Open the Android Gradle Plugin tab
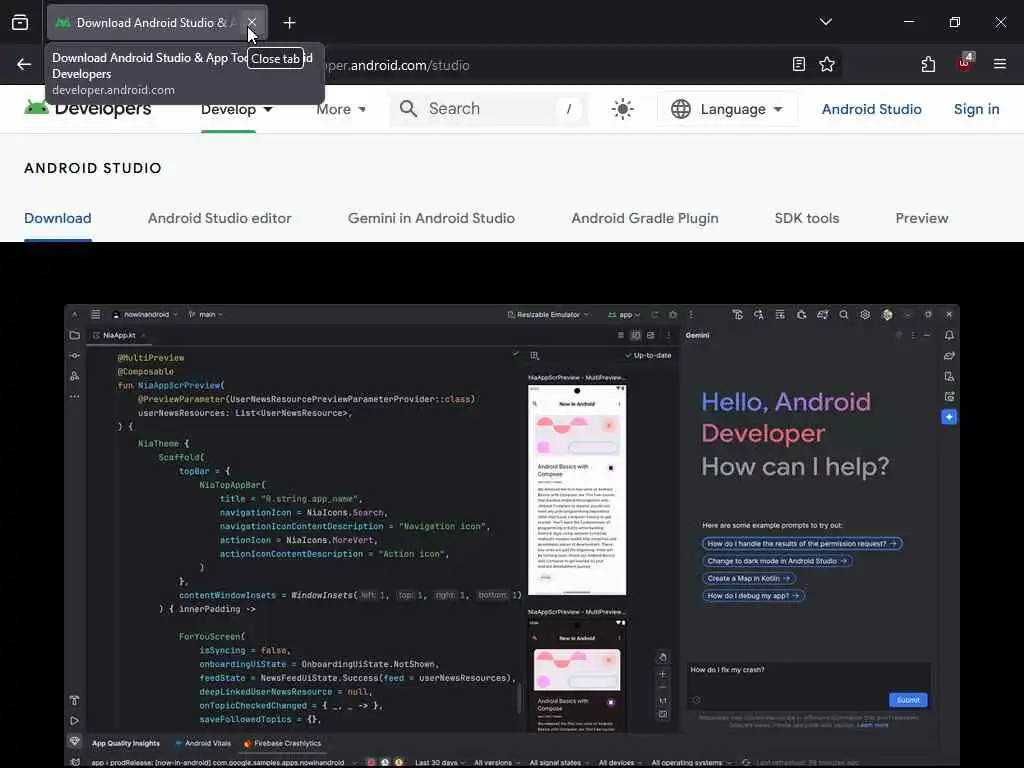Viewport: 1024px width, 768px height. (x=645, y=218)
